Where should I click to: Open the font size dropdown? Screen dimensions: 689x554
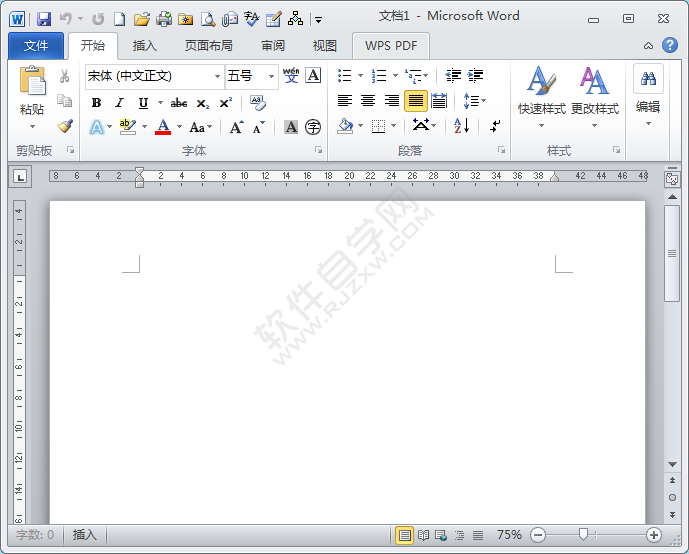click(271, 76)
